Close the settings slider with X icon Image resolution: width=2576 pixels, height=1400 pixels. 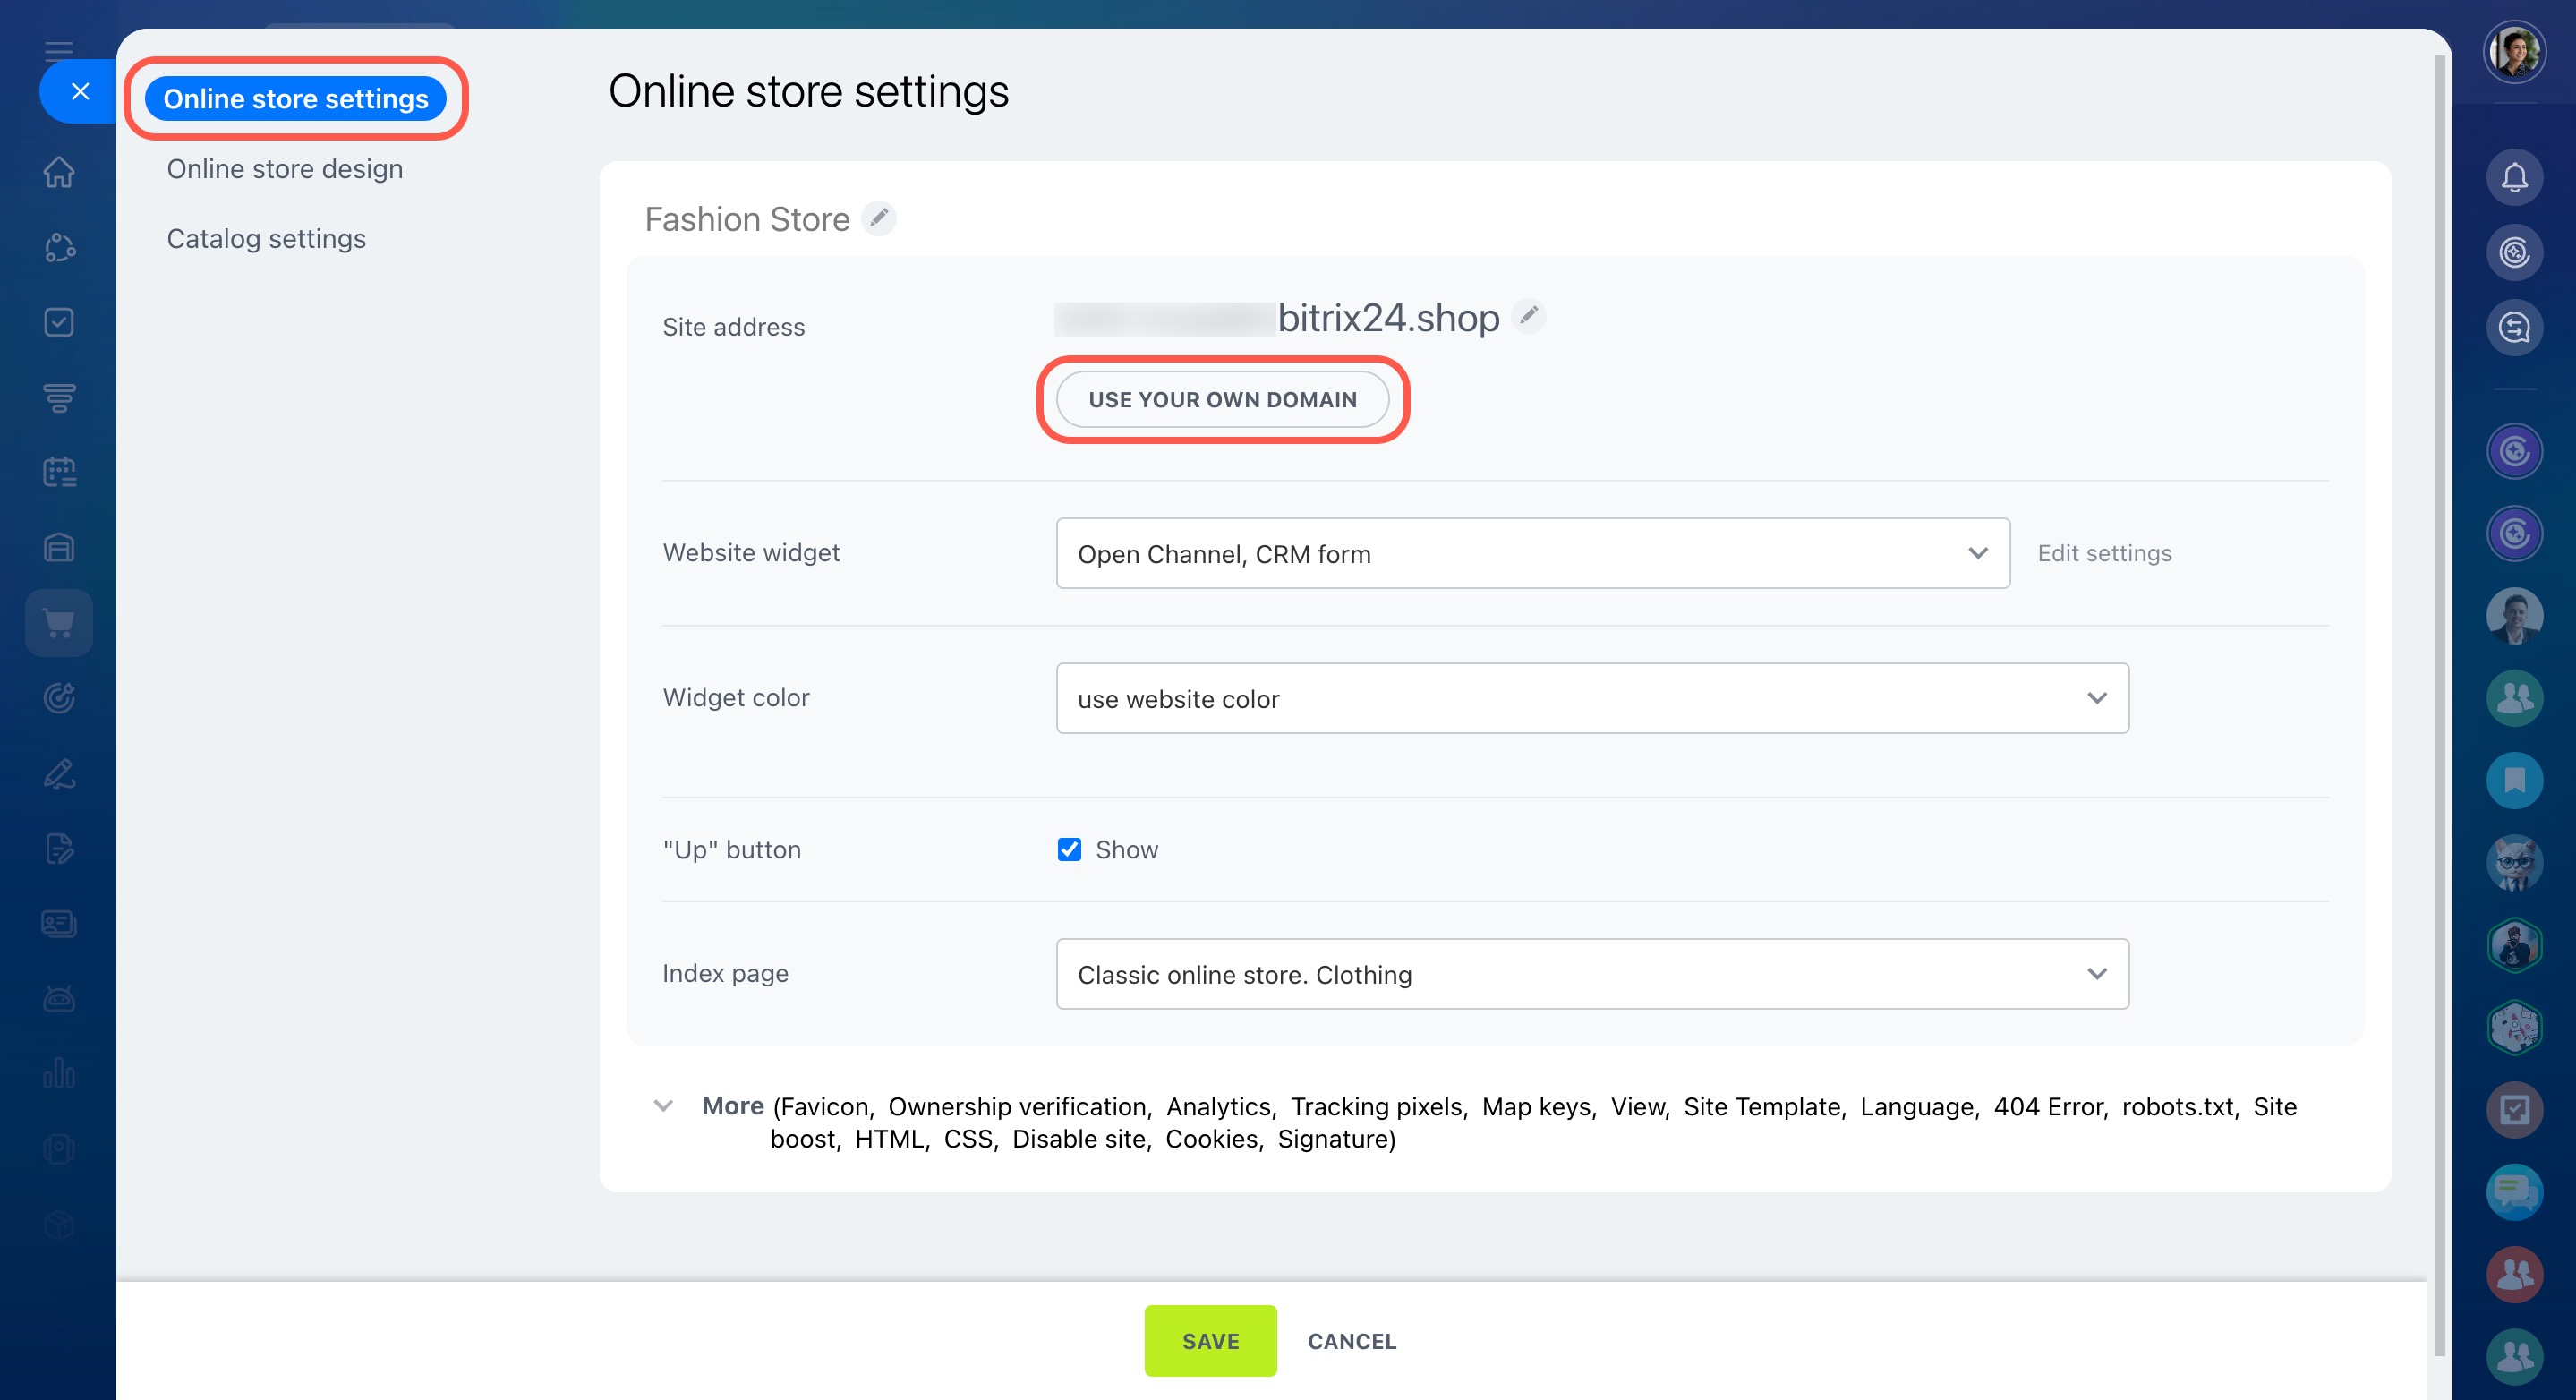click(81, 92)
